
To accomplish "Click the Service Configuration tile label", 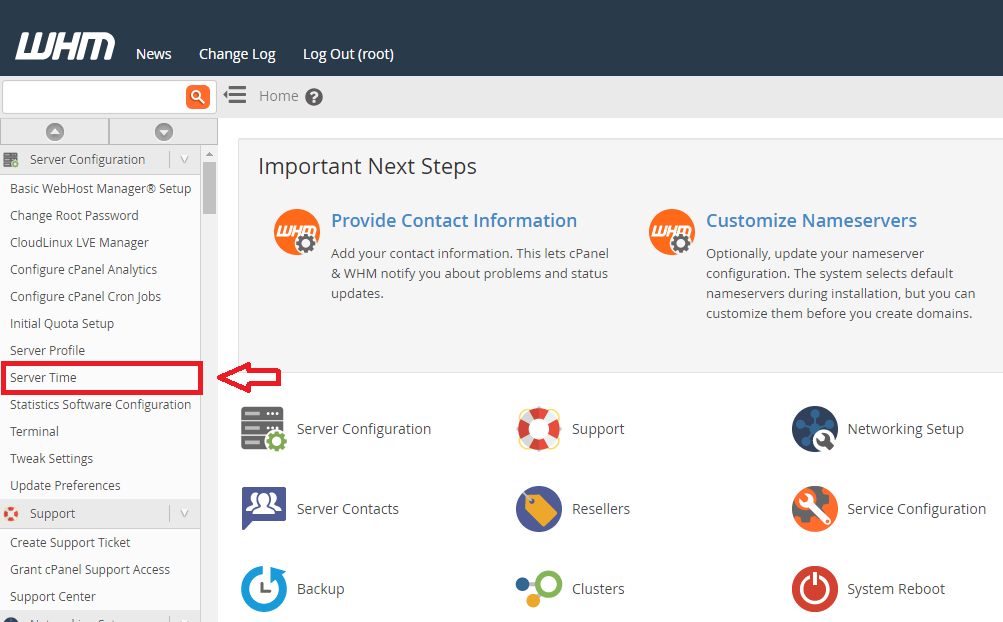I will [917, 509].
